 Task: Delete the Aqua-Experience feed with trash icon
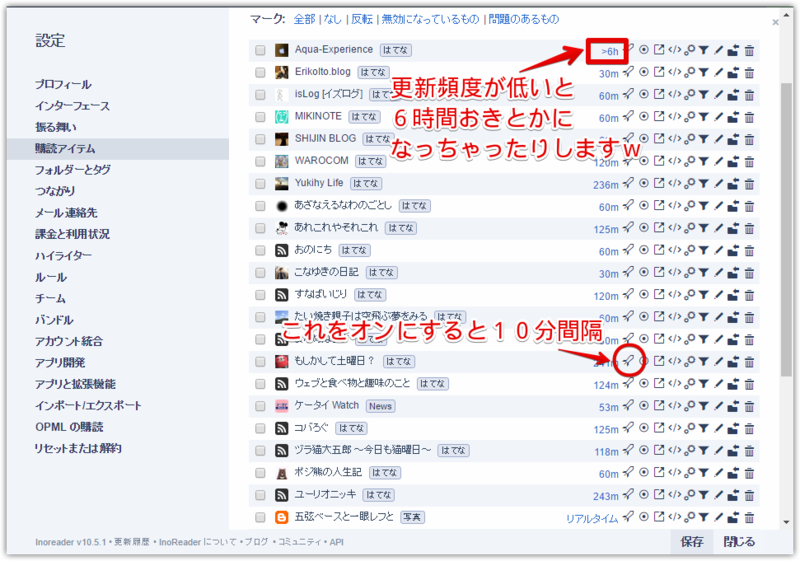(x=749, y=50)
